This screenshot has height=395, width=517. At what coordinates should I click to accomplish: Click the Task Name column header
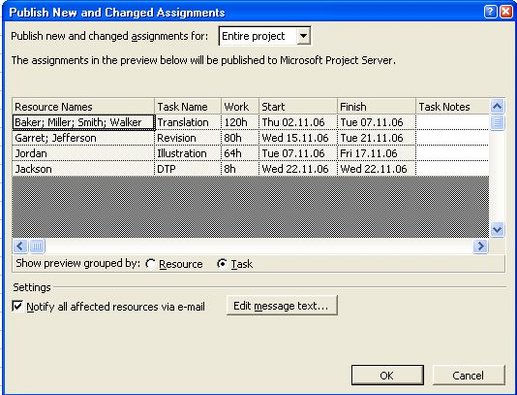(x=188, y=107)
